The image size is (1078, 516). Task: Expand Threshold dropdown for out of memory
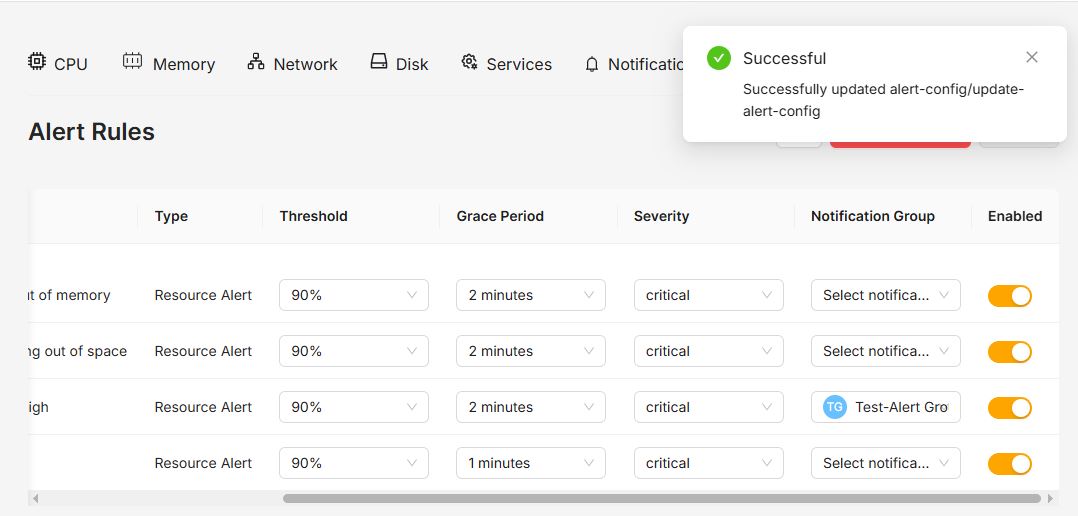[x=353, y=295]
